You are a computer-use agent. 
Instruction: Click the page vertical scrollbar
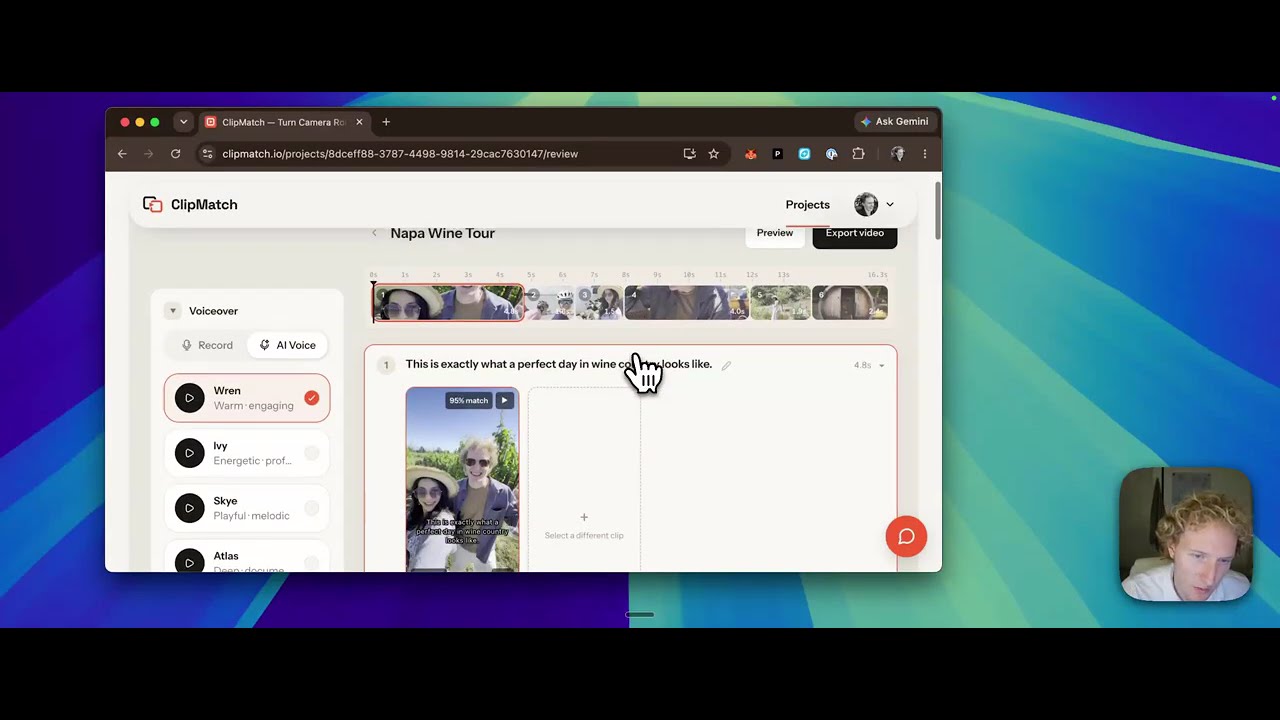click(937, 210)
